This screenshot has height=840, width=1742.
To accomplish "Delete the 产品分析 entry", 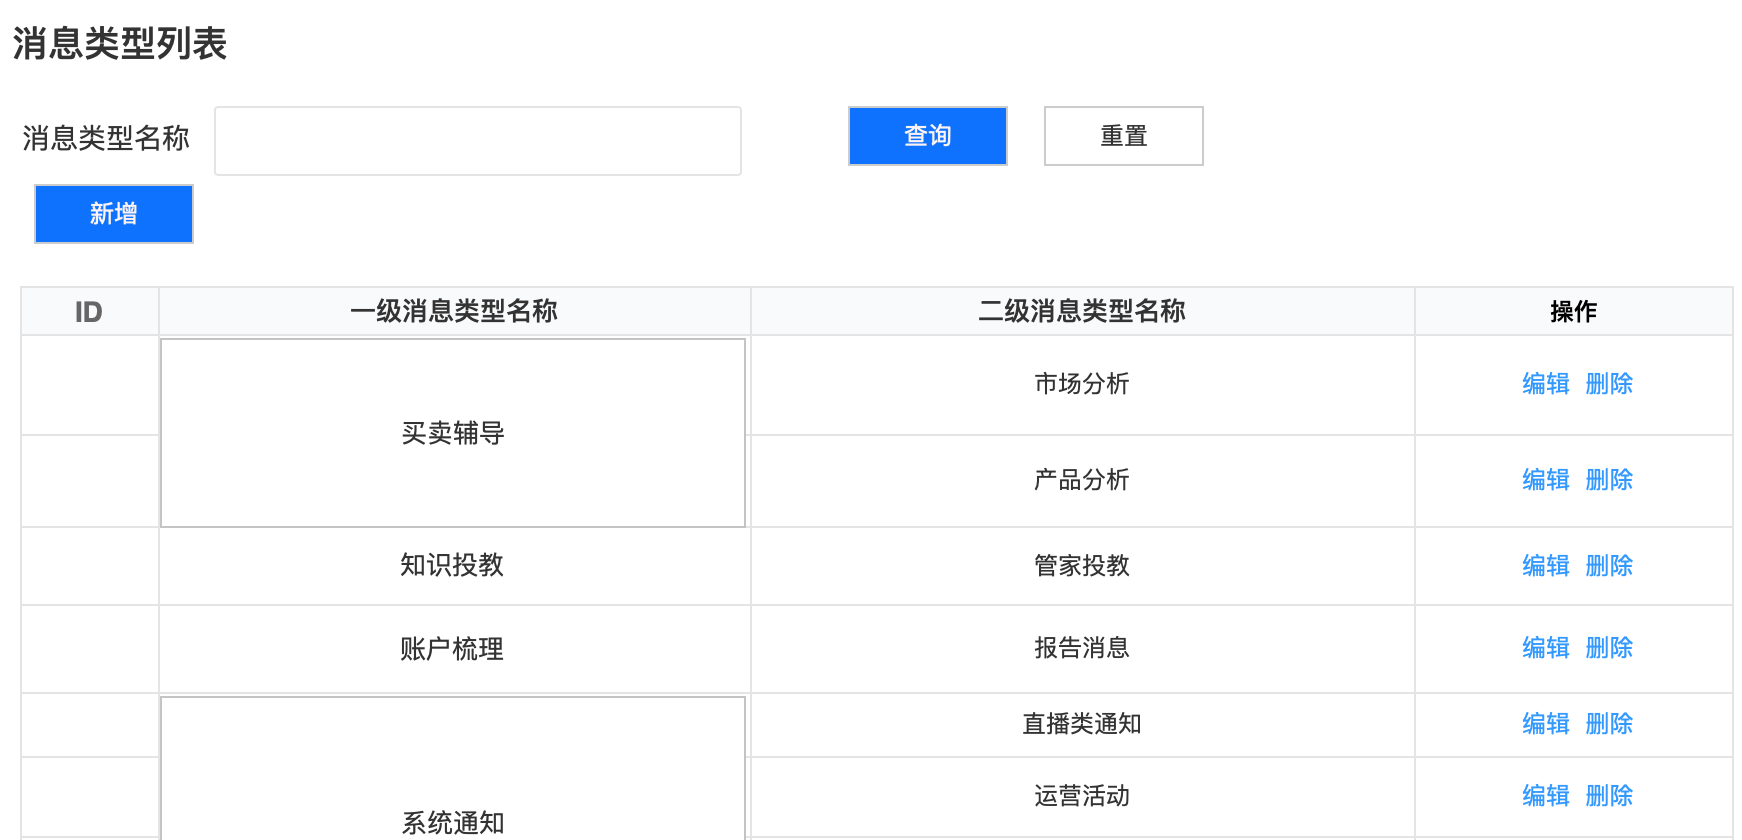I will click(1608, 480).
